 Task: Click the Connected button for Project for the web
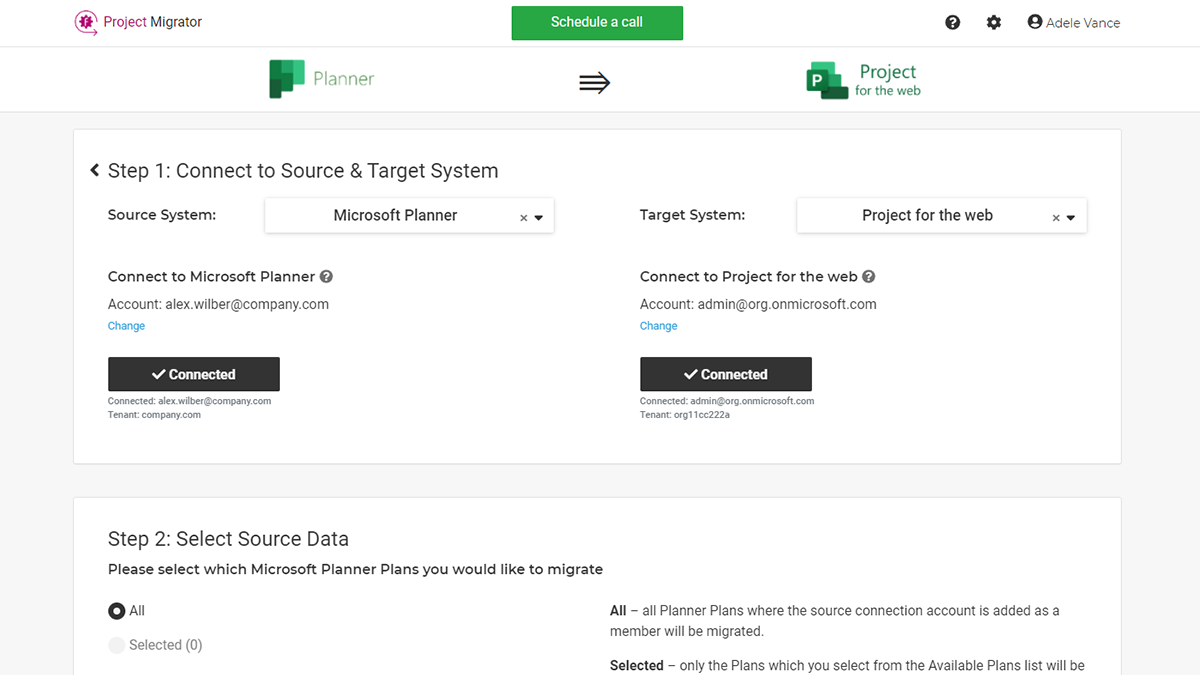click(725, 374)
